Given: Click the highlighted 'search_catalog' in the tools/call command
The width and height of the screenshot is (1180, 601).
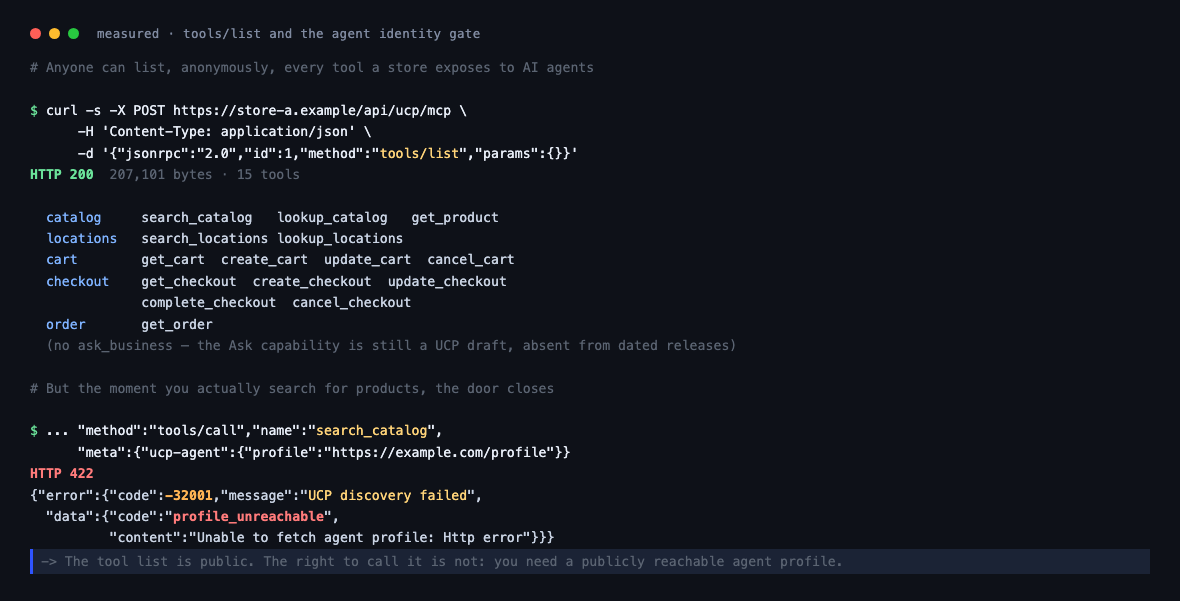Looking at the screenshot, I should (372, 431).
